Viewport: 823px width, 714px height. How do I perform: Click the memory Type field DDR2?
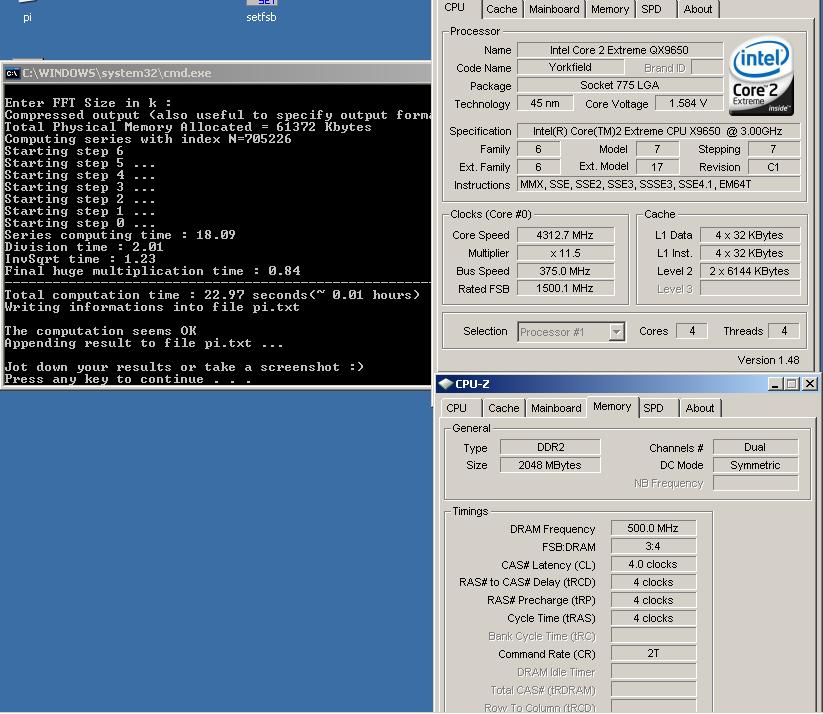pyautogui.click(x=550, y=447)
